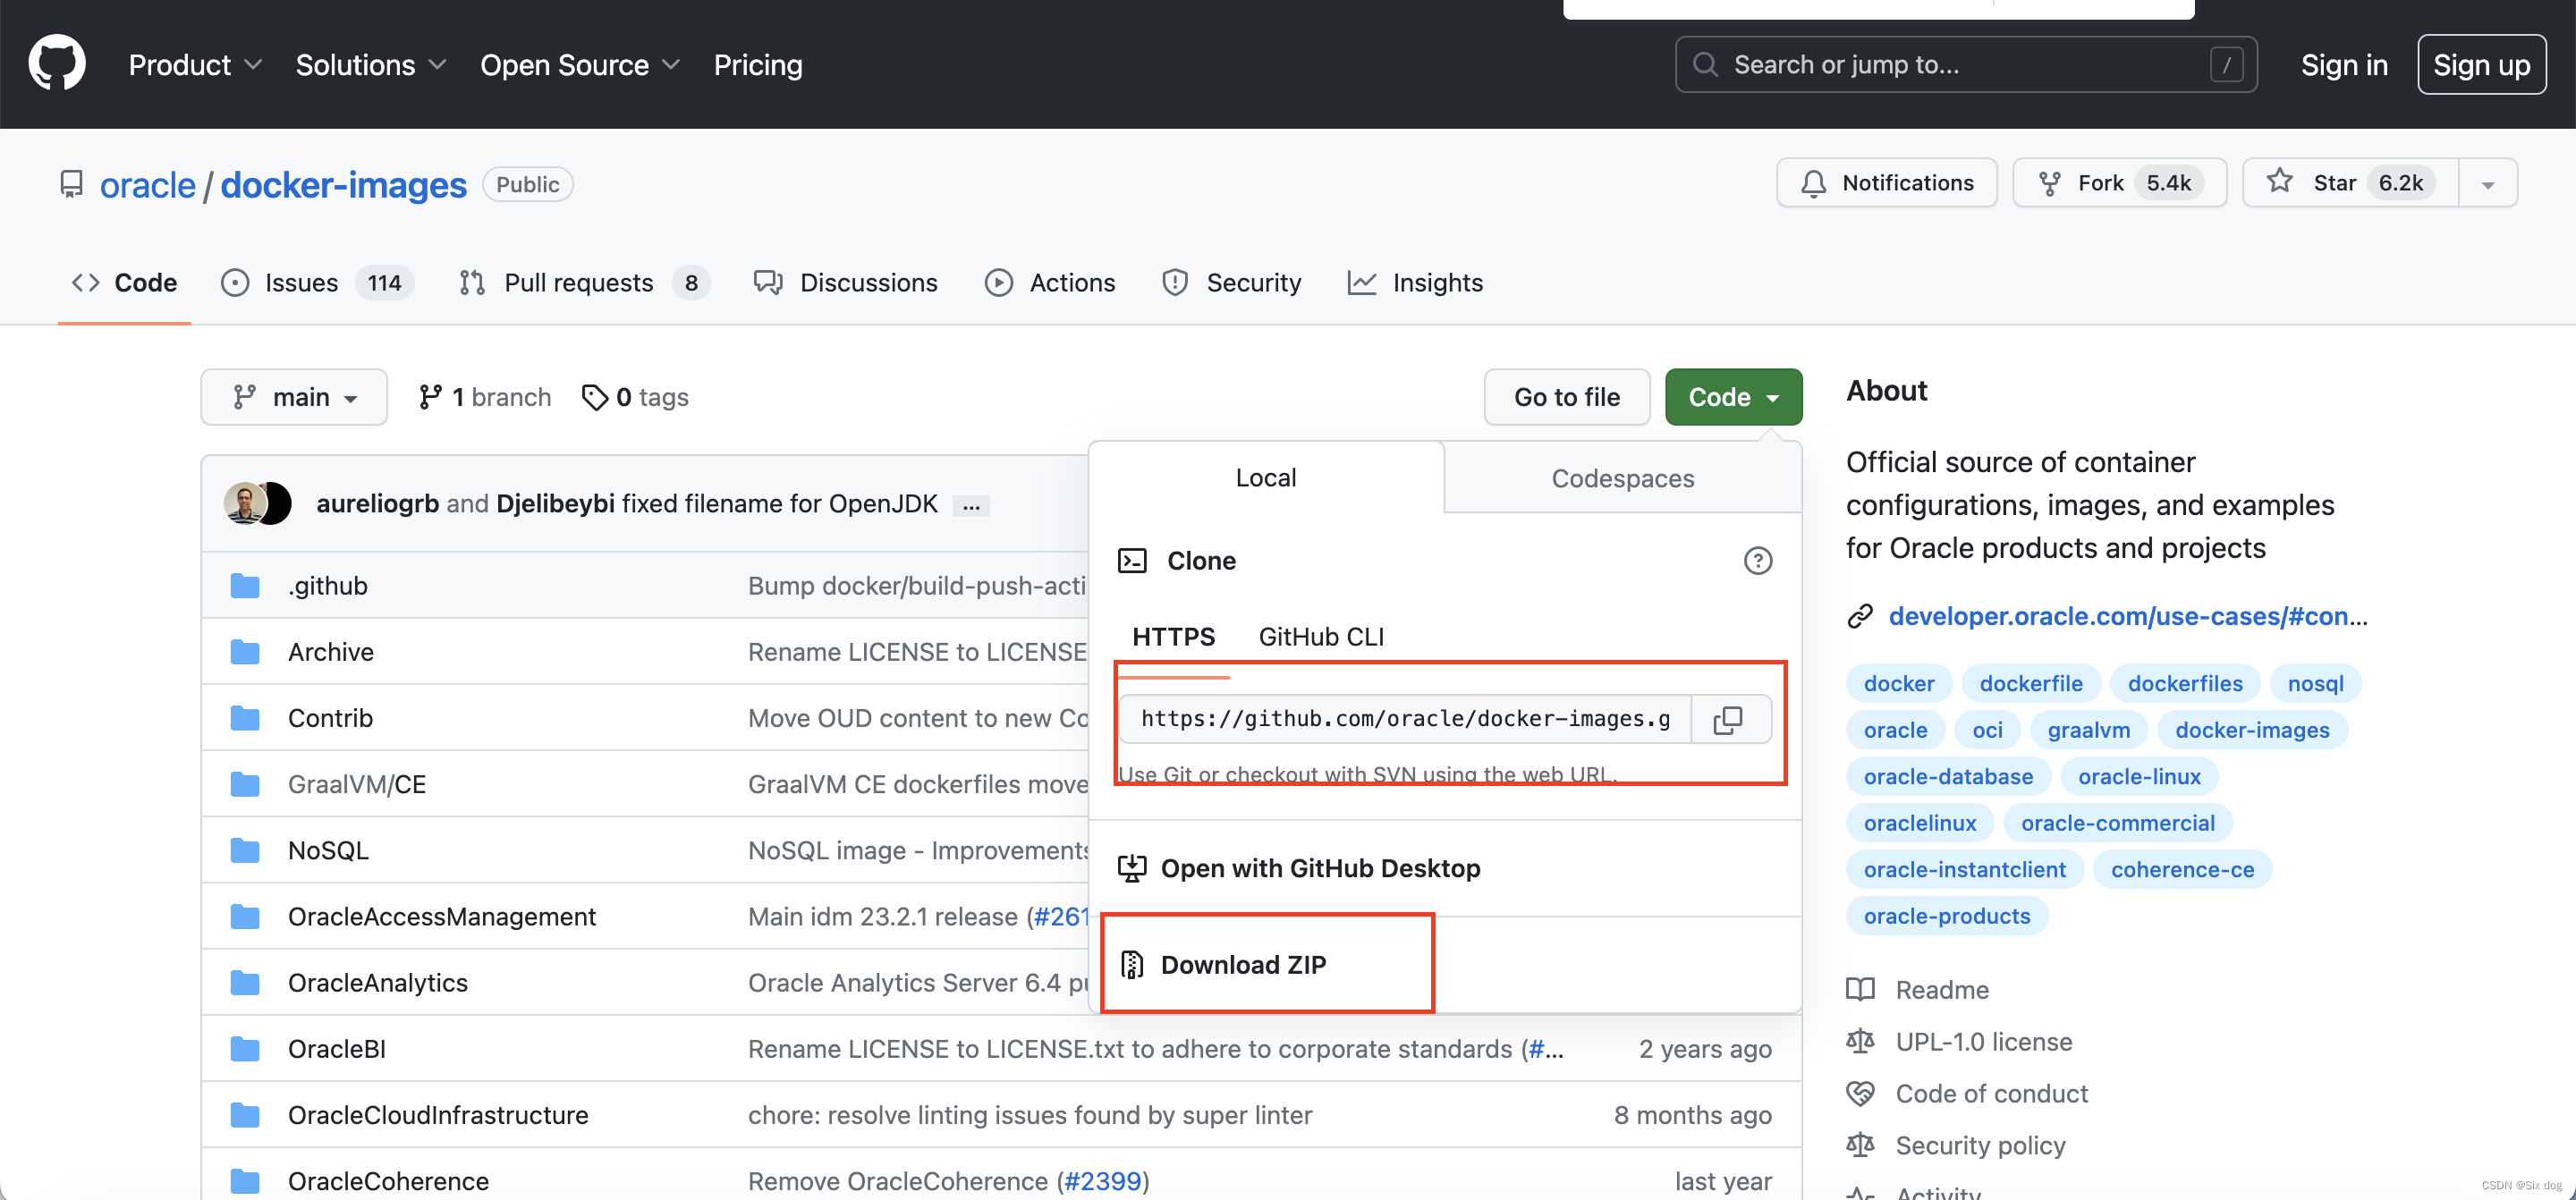
Task: Click the coherence-ce topic tag
Action: [x=2182, y=870]
